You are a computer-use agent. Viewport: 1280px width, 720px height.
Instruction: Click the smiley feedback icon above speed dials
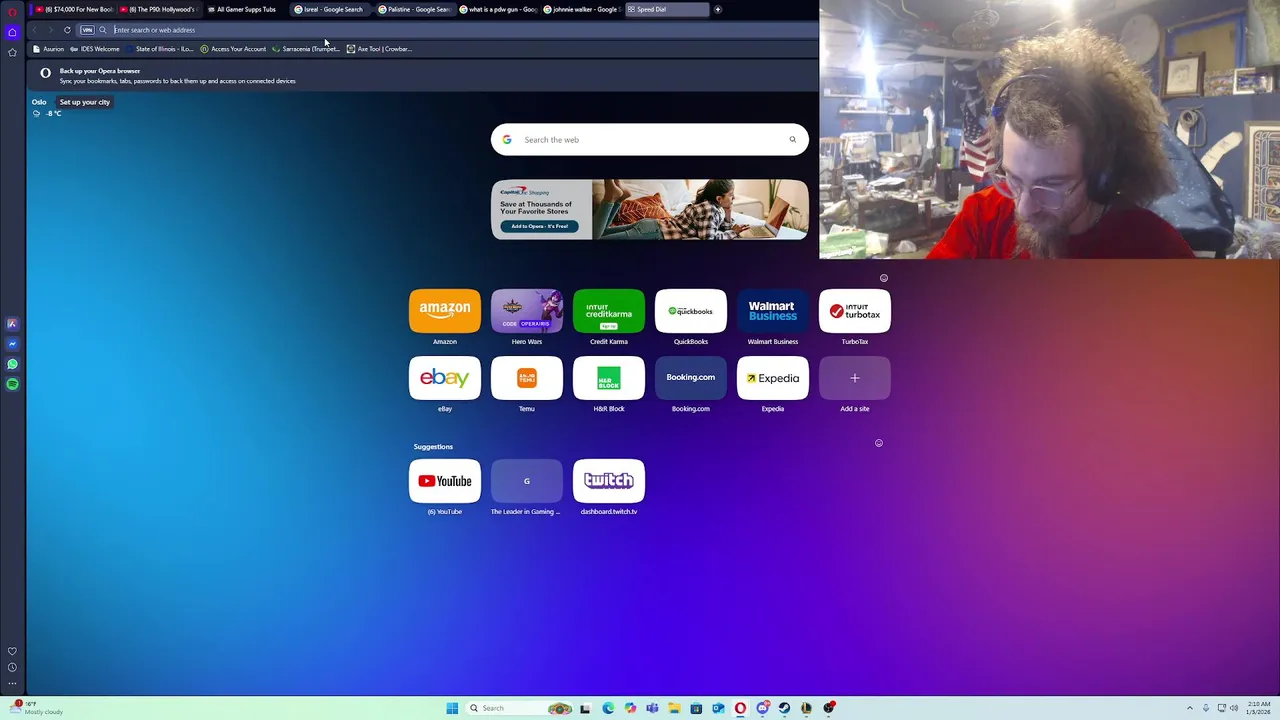click(x=884, y=278)
